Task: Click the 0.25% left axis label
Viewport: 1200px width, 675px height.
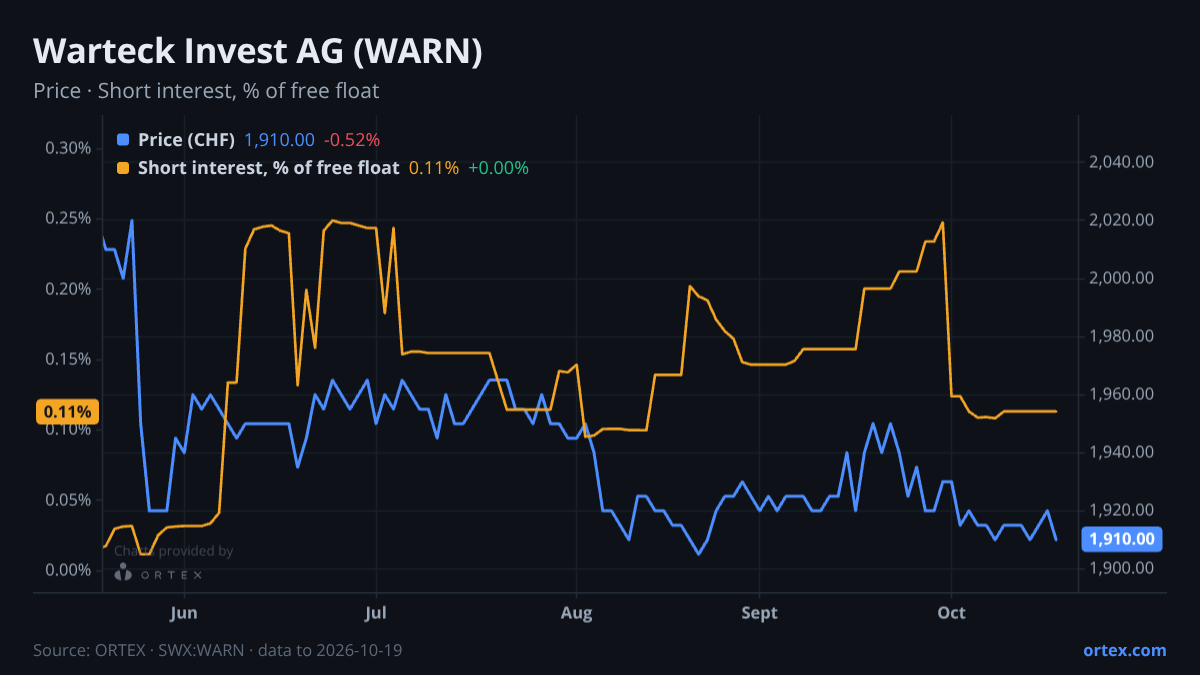Action: pyautogui.click(x=68, y=218)
